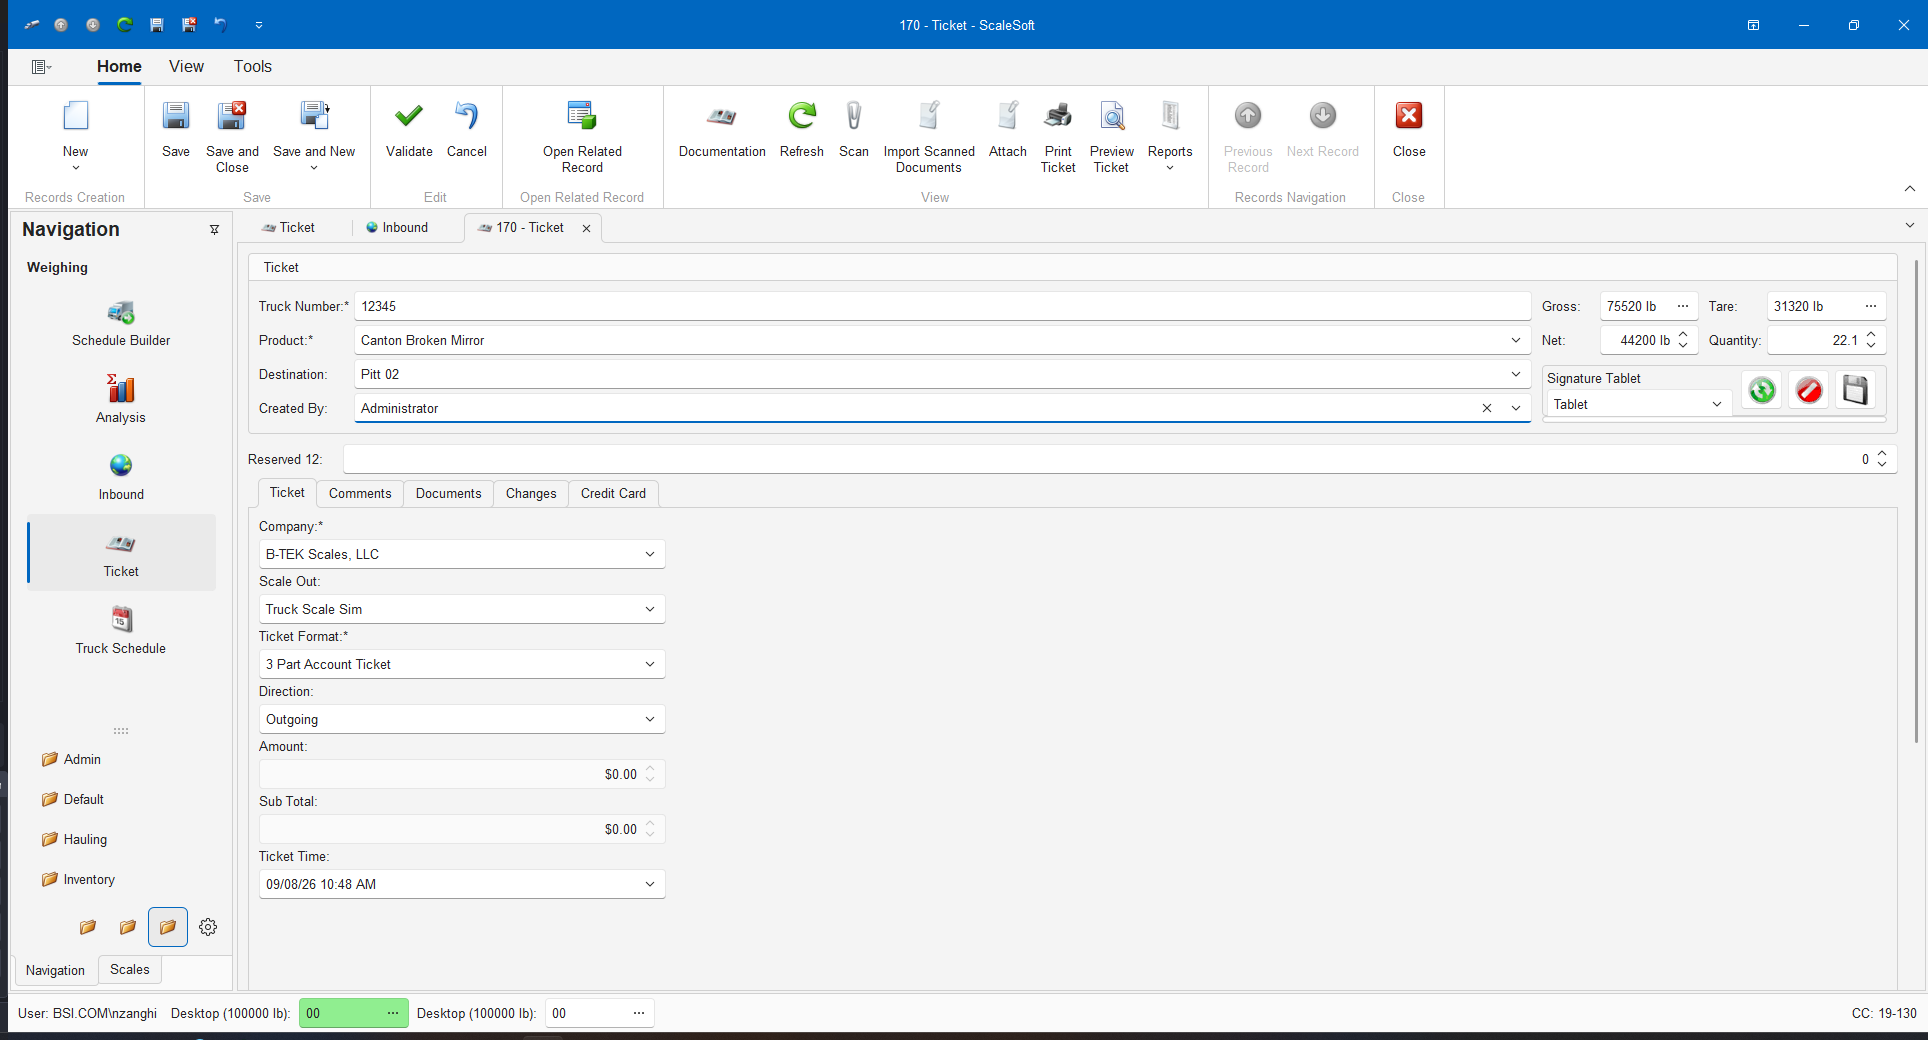Open Reports dropdown menu
1928x1040 pixels.
tap(1170, 136)
